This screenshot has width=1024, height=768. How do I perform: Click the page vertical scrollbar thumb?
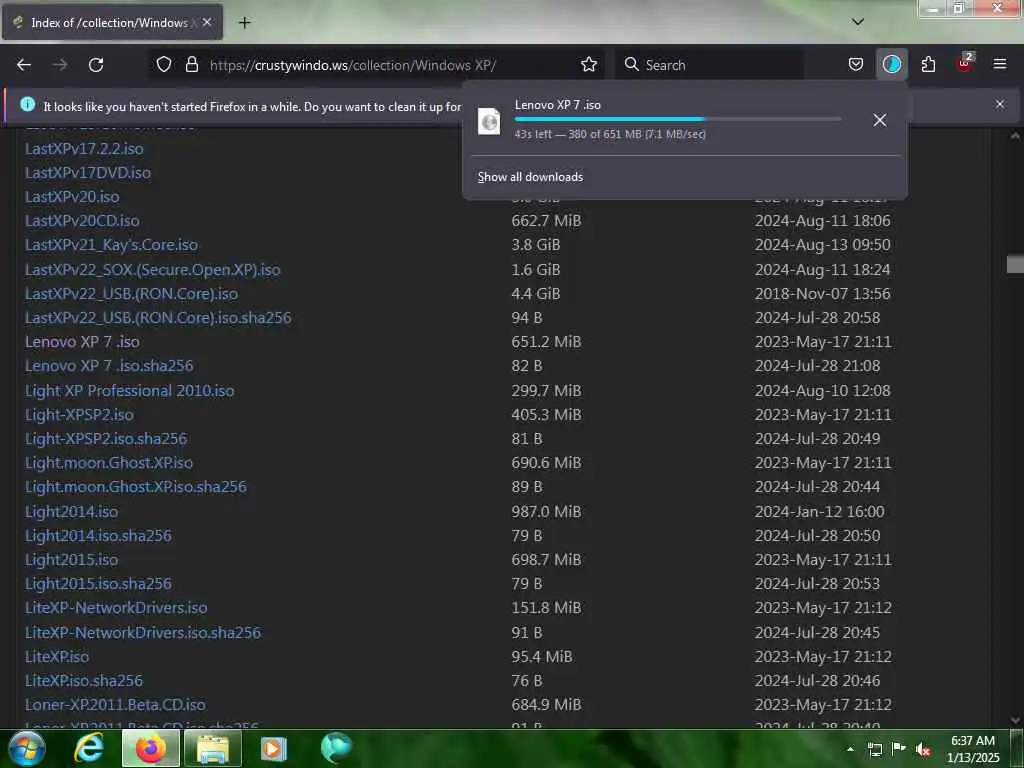click(1015, 264)
